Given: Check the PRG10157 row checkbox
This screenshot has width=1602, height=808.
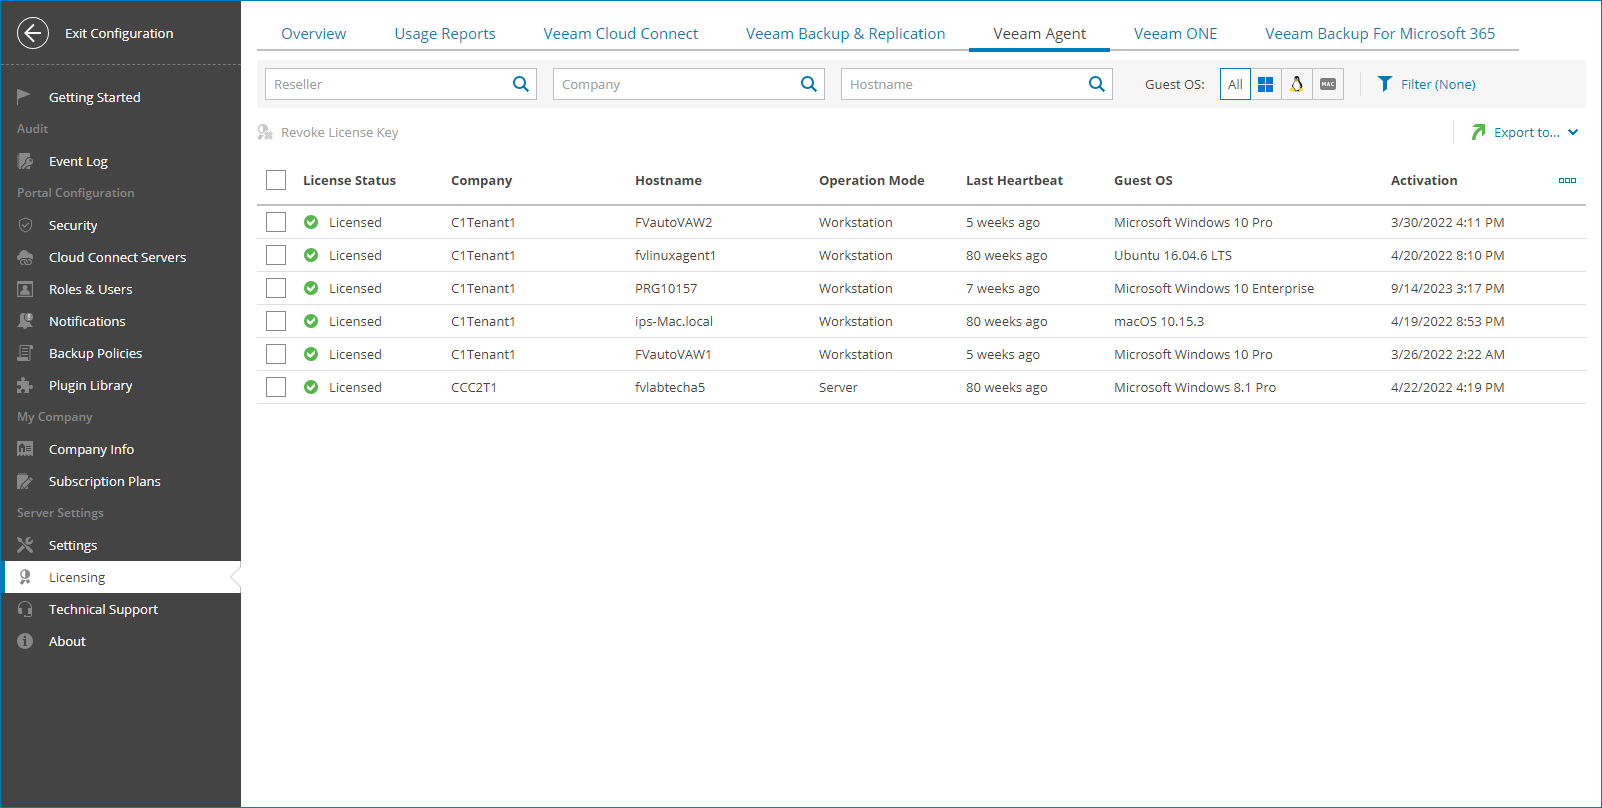Looking at the screenshot, I should [x=276, y=288].
